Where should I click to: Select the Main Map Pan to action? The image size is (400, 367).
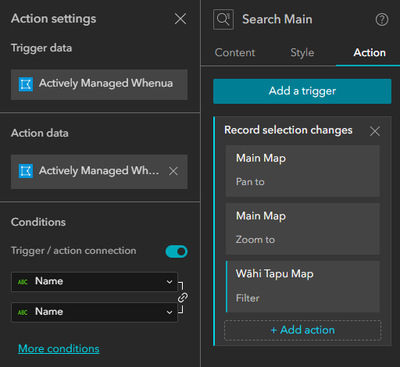pyautogui.click(x=303, y=171)
